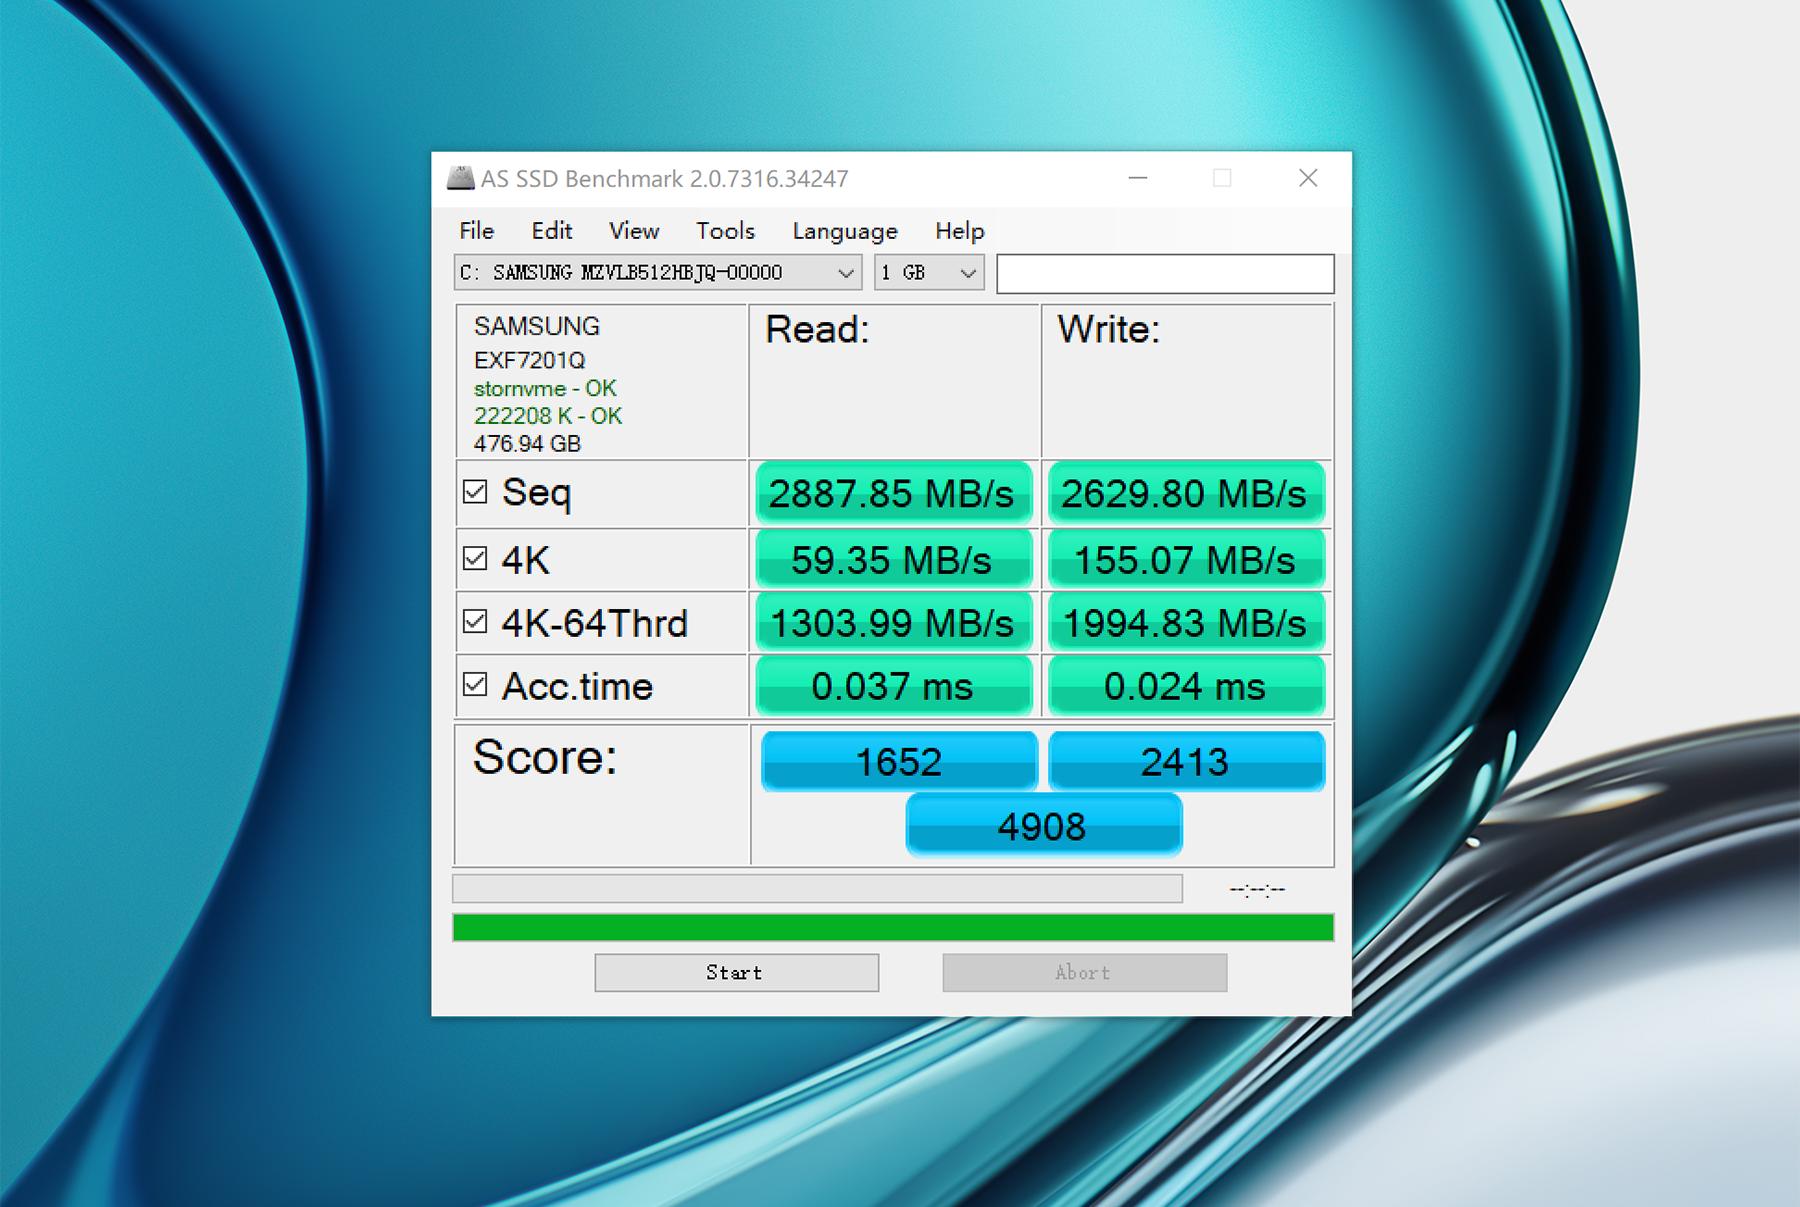This screenshot has width=1800, height=1207.
Task: Open the Edit menu
Action: point(552,231)
